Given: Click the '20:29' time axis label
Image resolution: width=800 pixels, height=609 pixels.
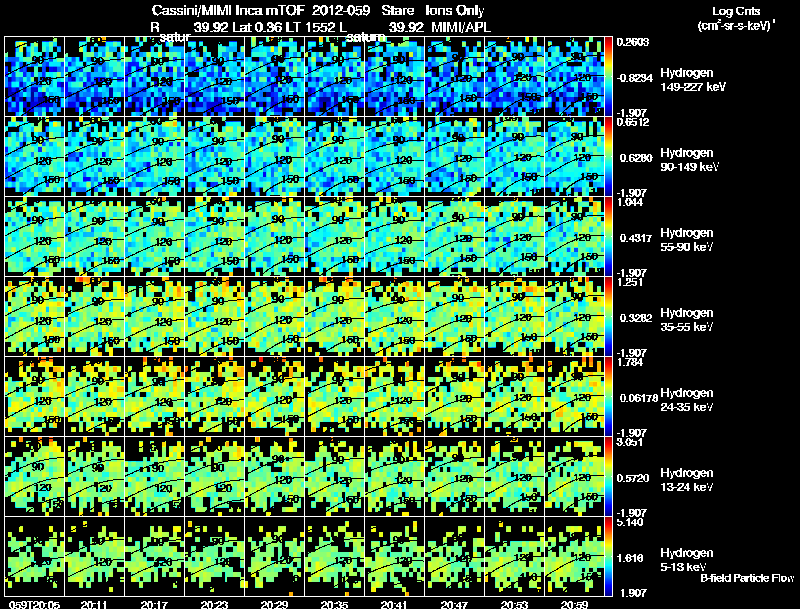Looking at the screenshot, I should (x=274, y=604).
